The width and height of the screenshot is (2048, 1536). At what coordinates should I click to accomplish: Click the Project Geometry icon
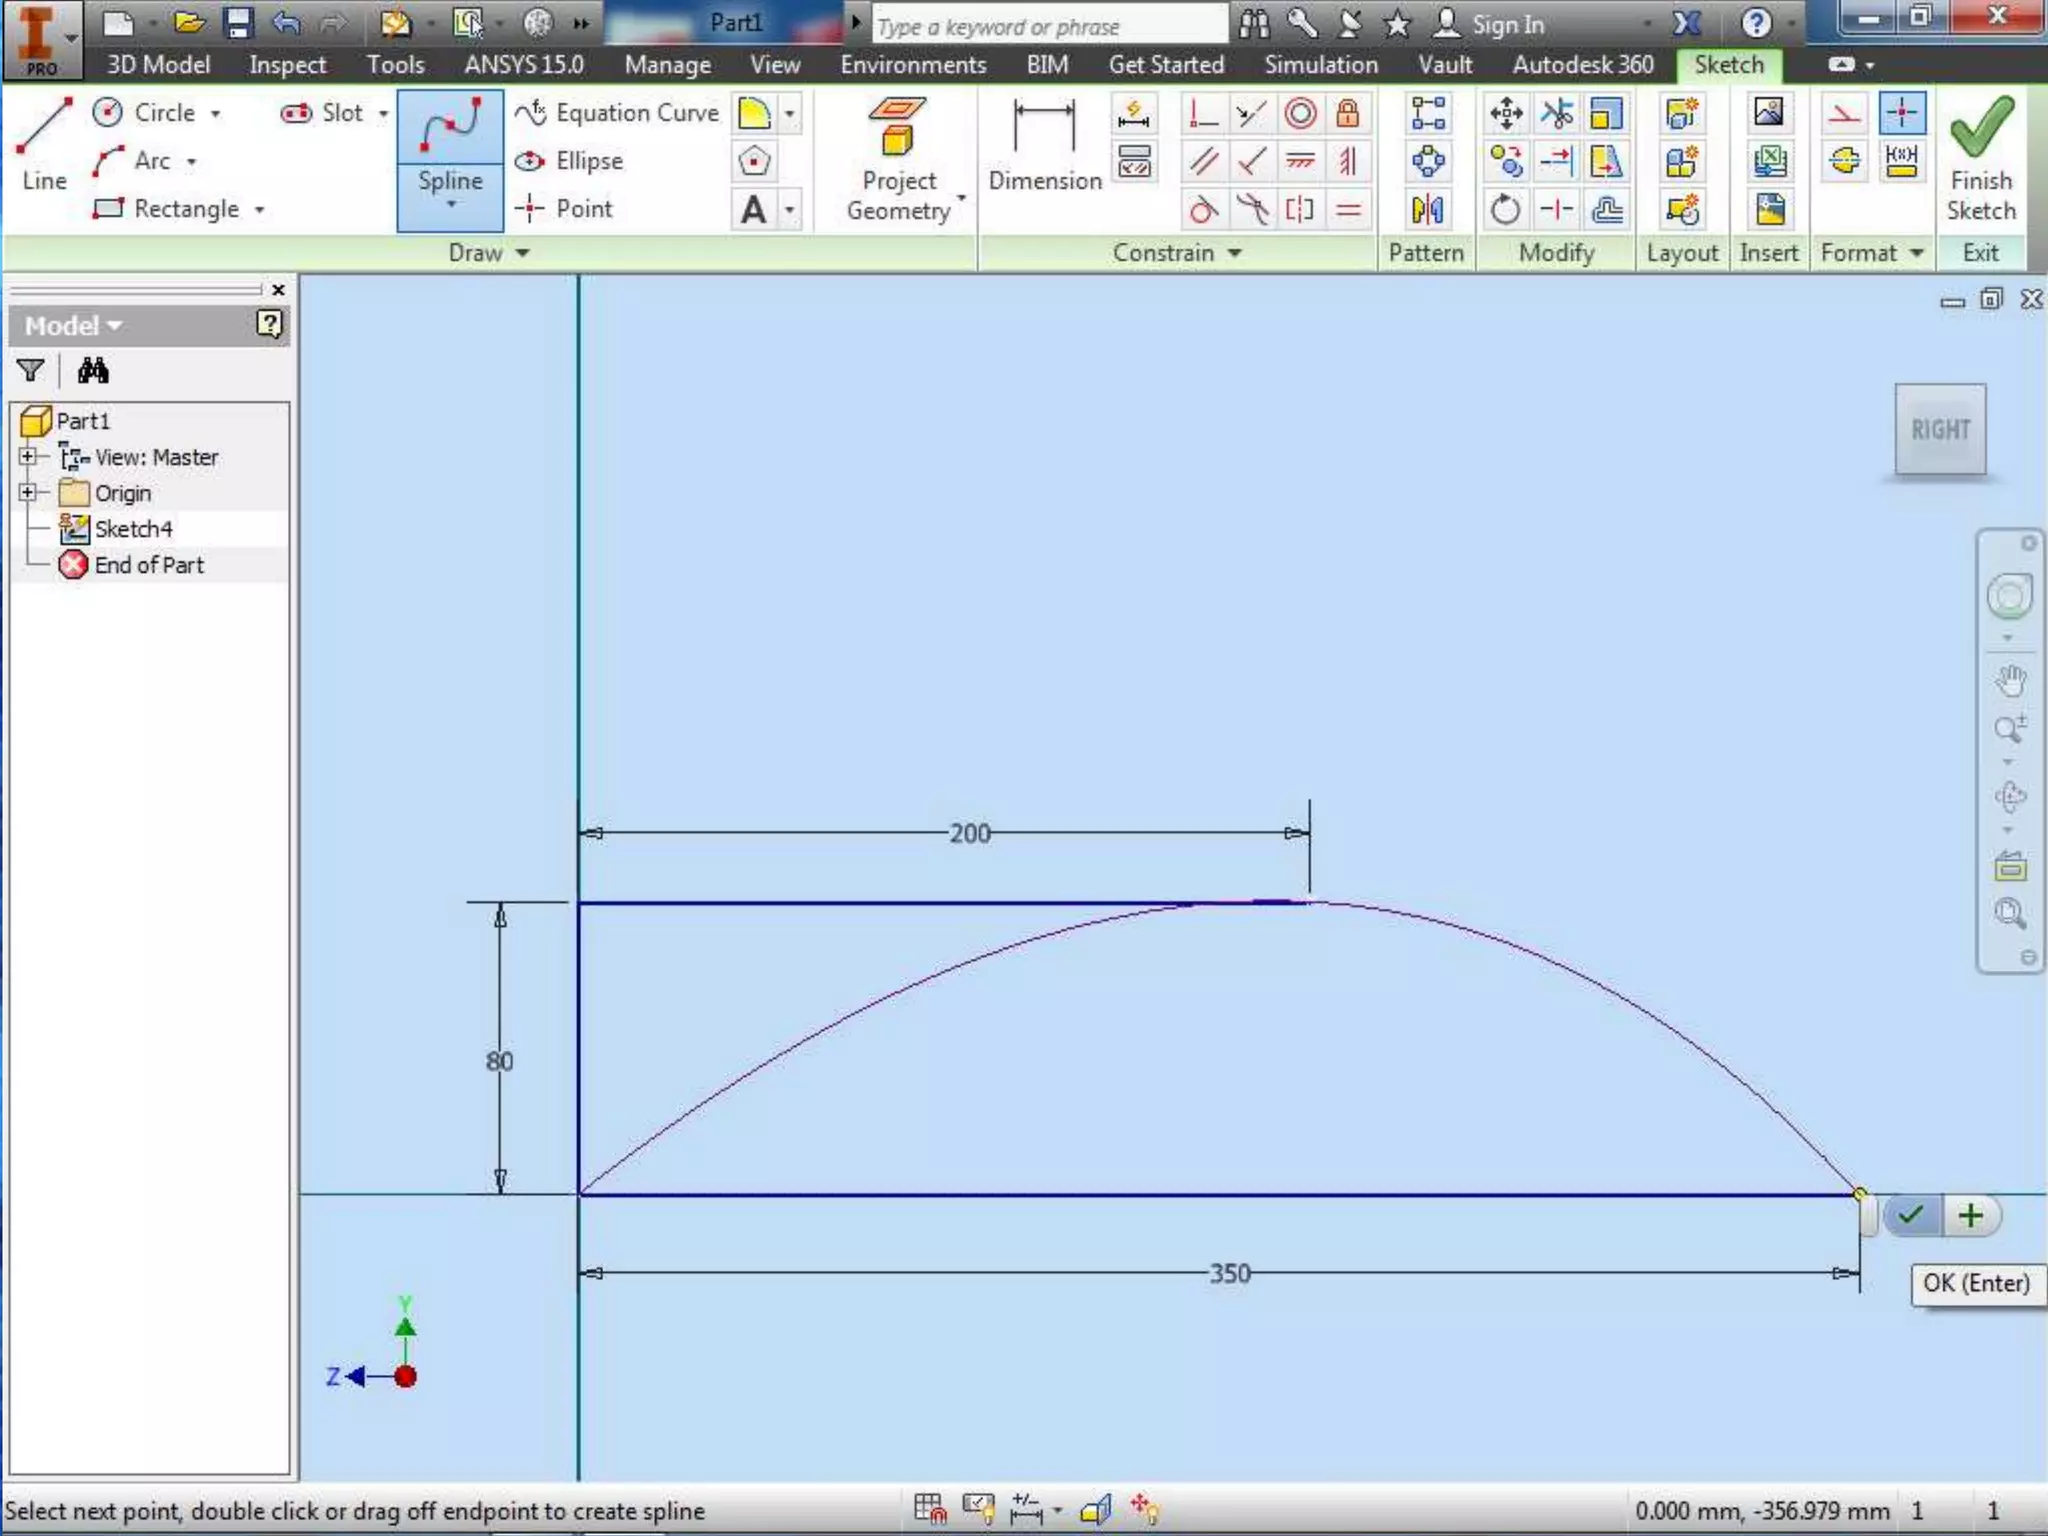point(897,126)
